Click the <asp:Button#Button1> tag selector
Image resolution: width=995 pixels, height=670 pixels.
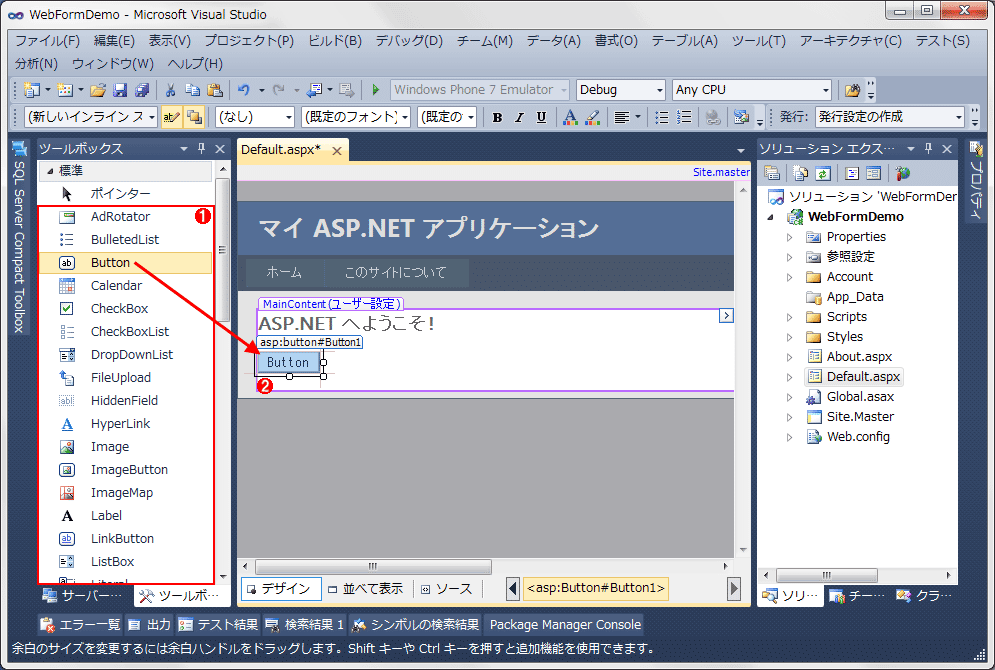point(596,588)
